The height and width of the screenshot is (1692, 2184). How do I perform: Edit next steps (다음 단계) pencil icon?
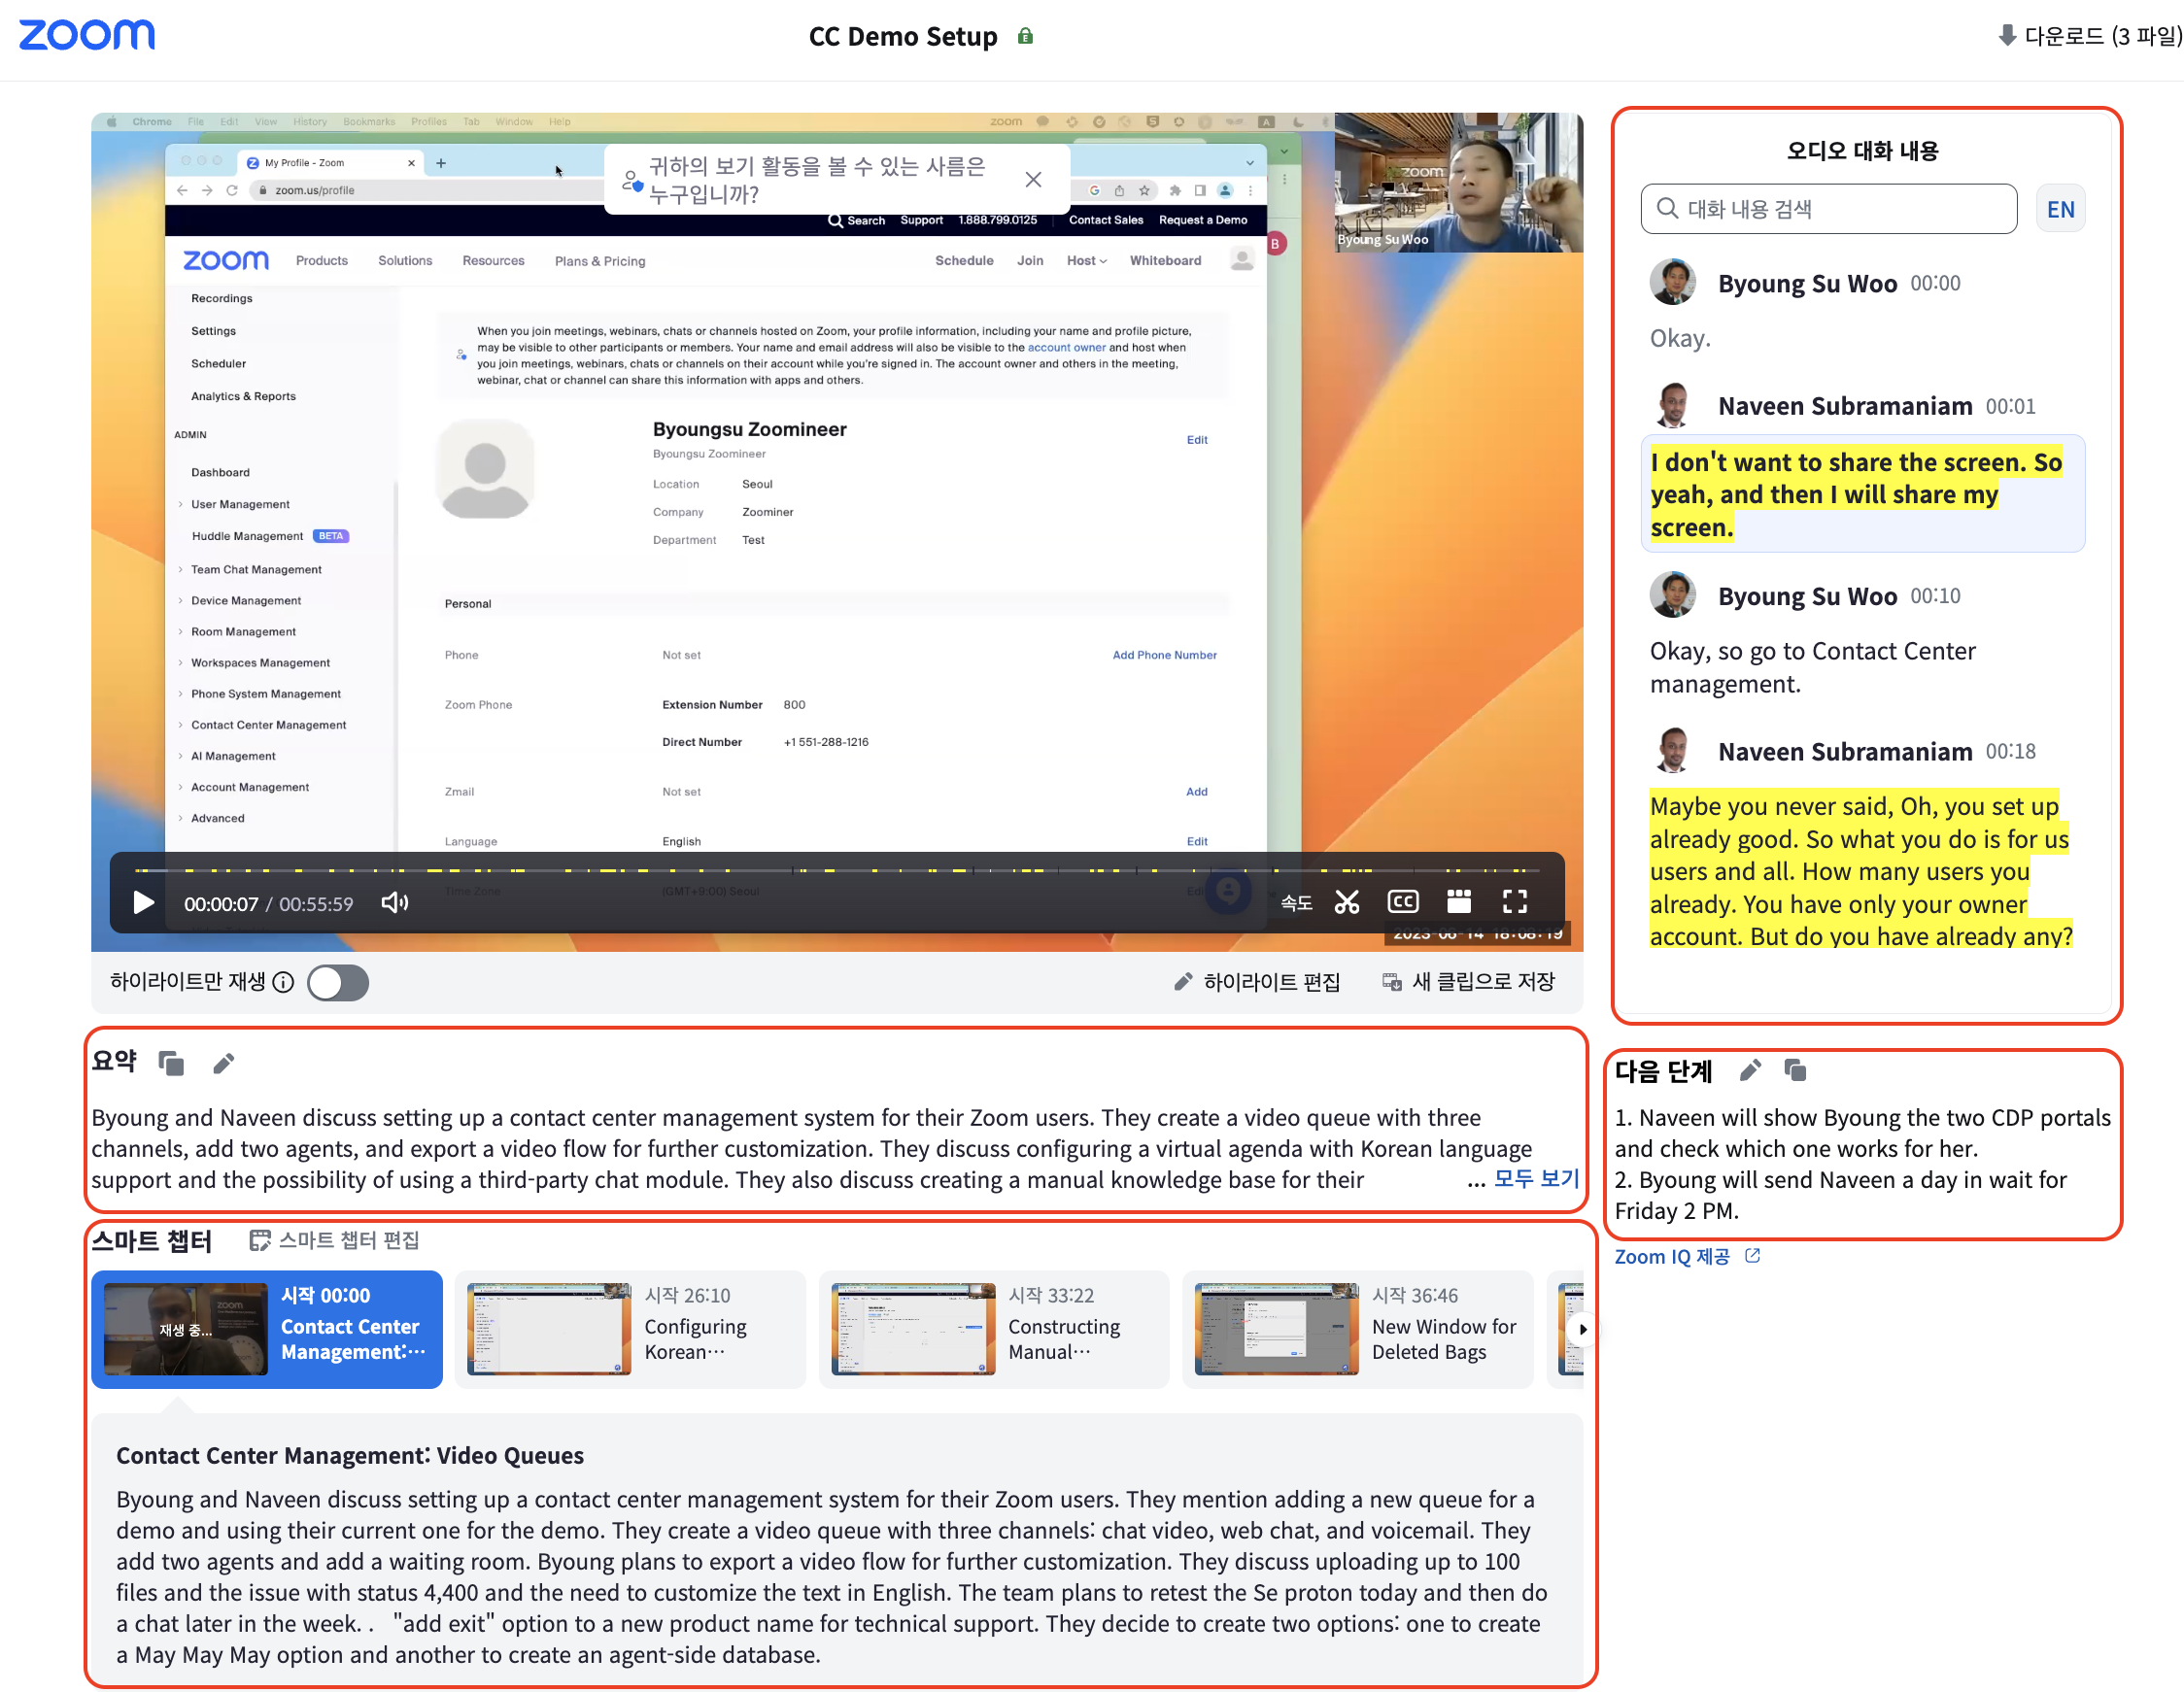(x=1750, y=1071)
